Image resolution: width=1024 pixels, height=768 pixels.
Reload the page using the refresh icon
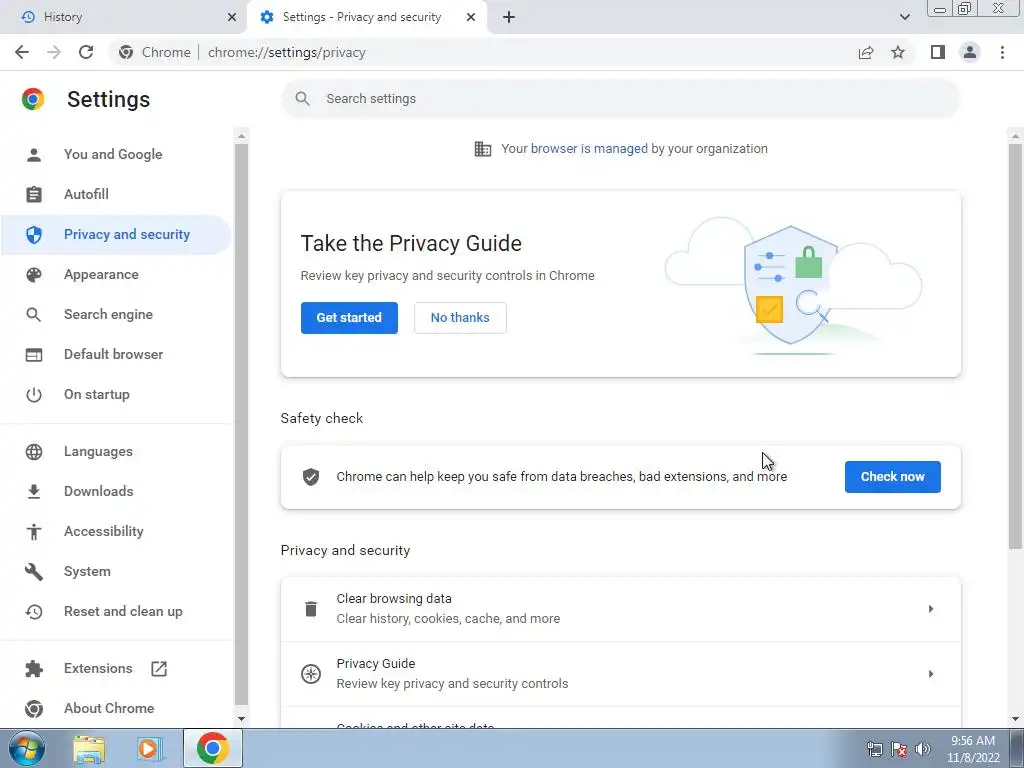86,52
